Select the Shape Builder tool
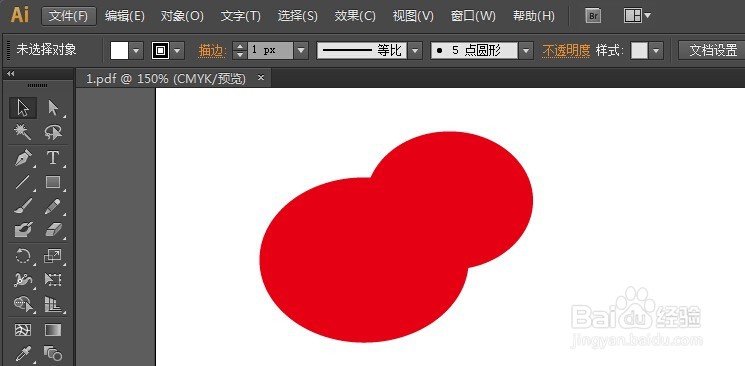745x366 pixels. 23,304
